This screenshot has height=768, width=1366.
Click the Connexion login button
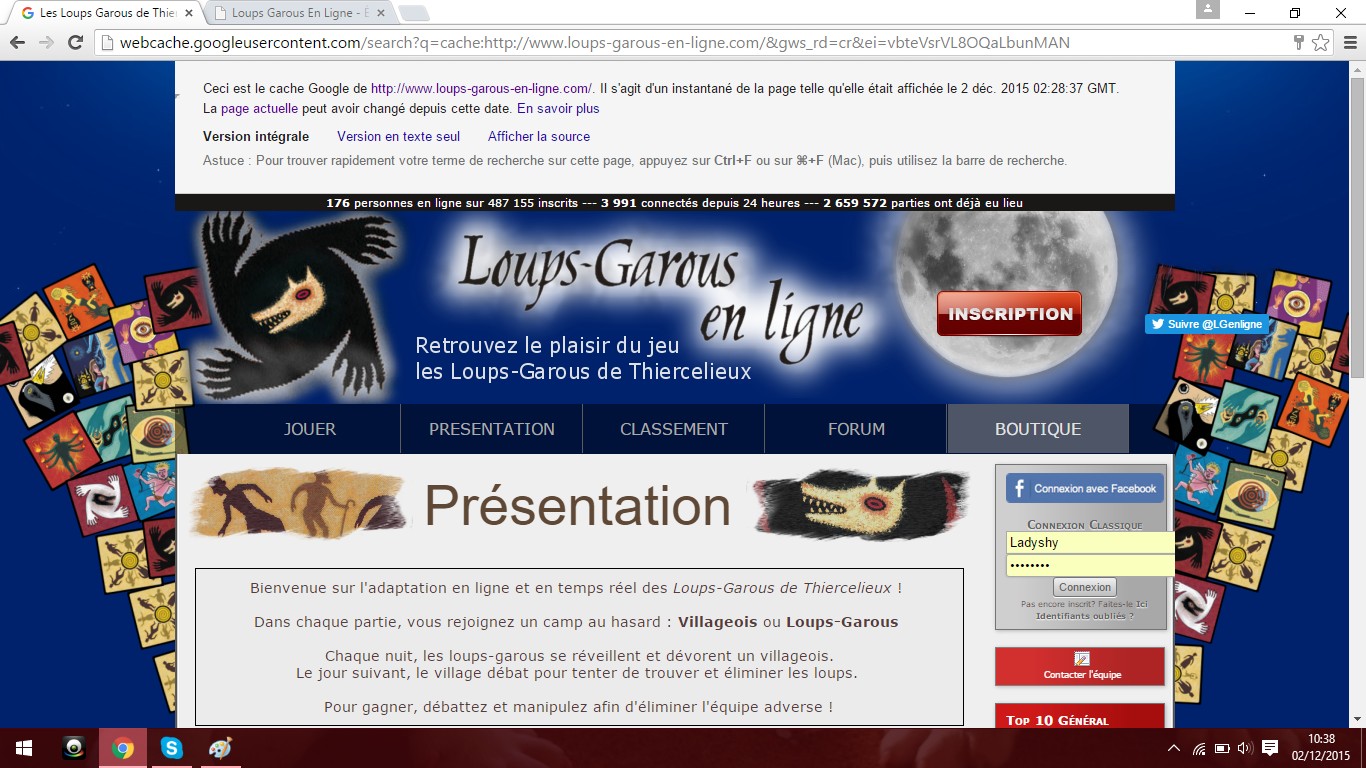coord(1085,587)
